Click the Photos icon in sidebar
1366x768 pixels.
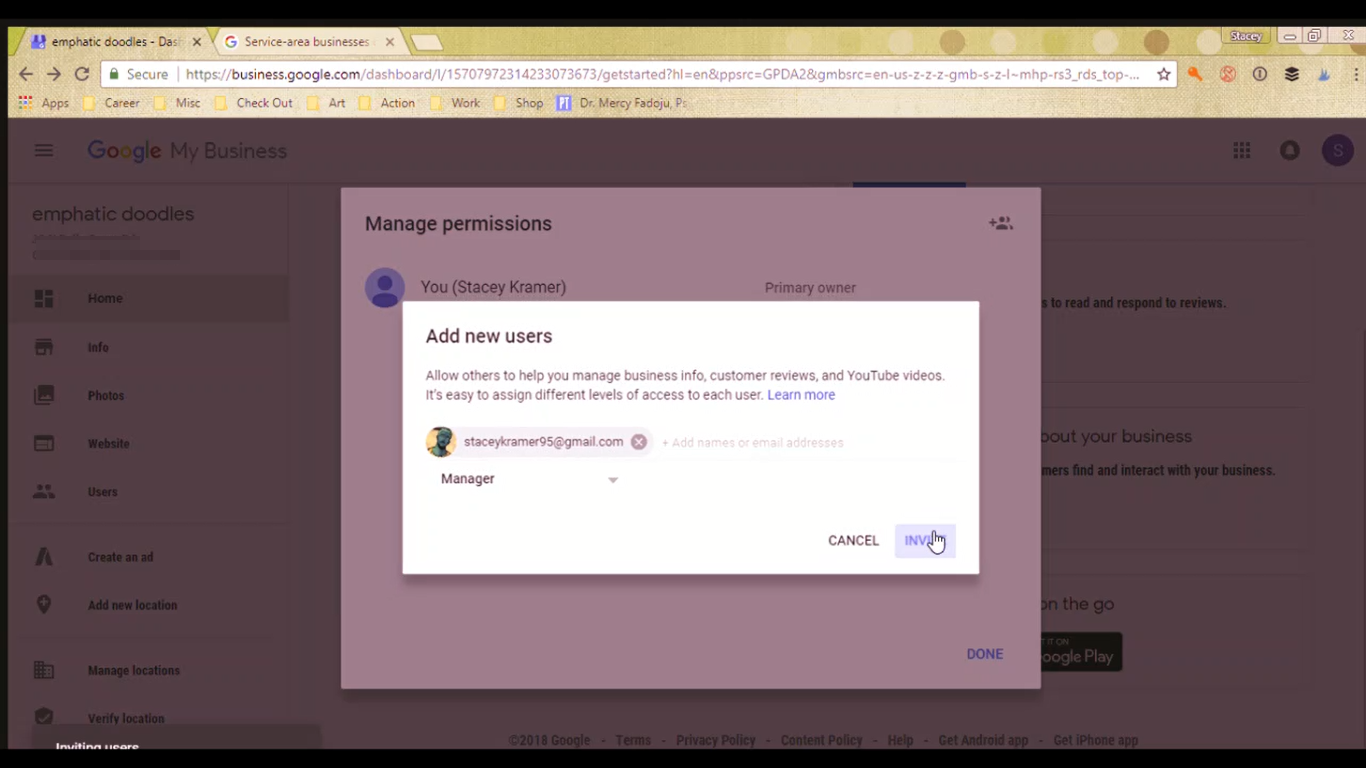pyautogui.click(x=44, y=395)
